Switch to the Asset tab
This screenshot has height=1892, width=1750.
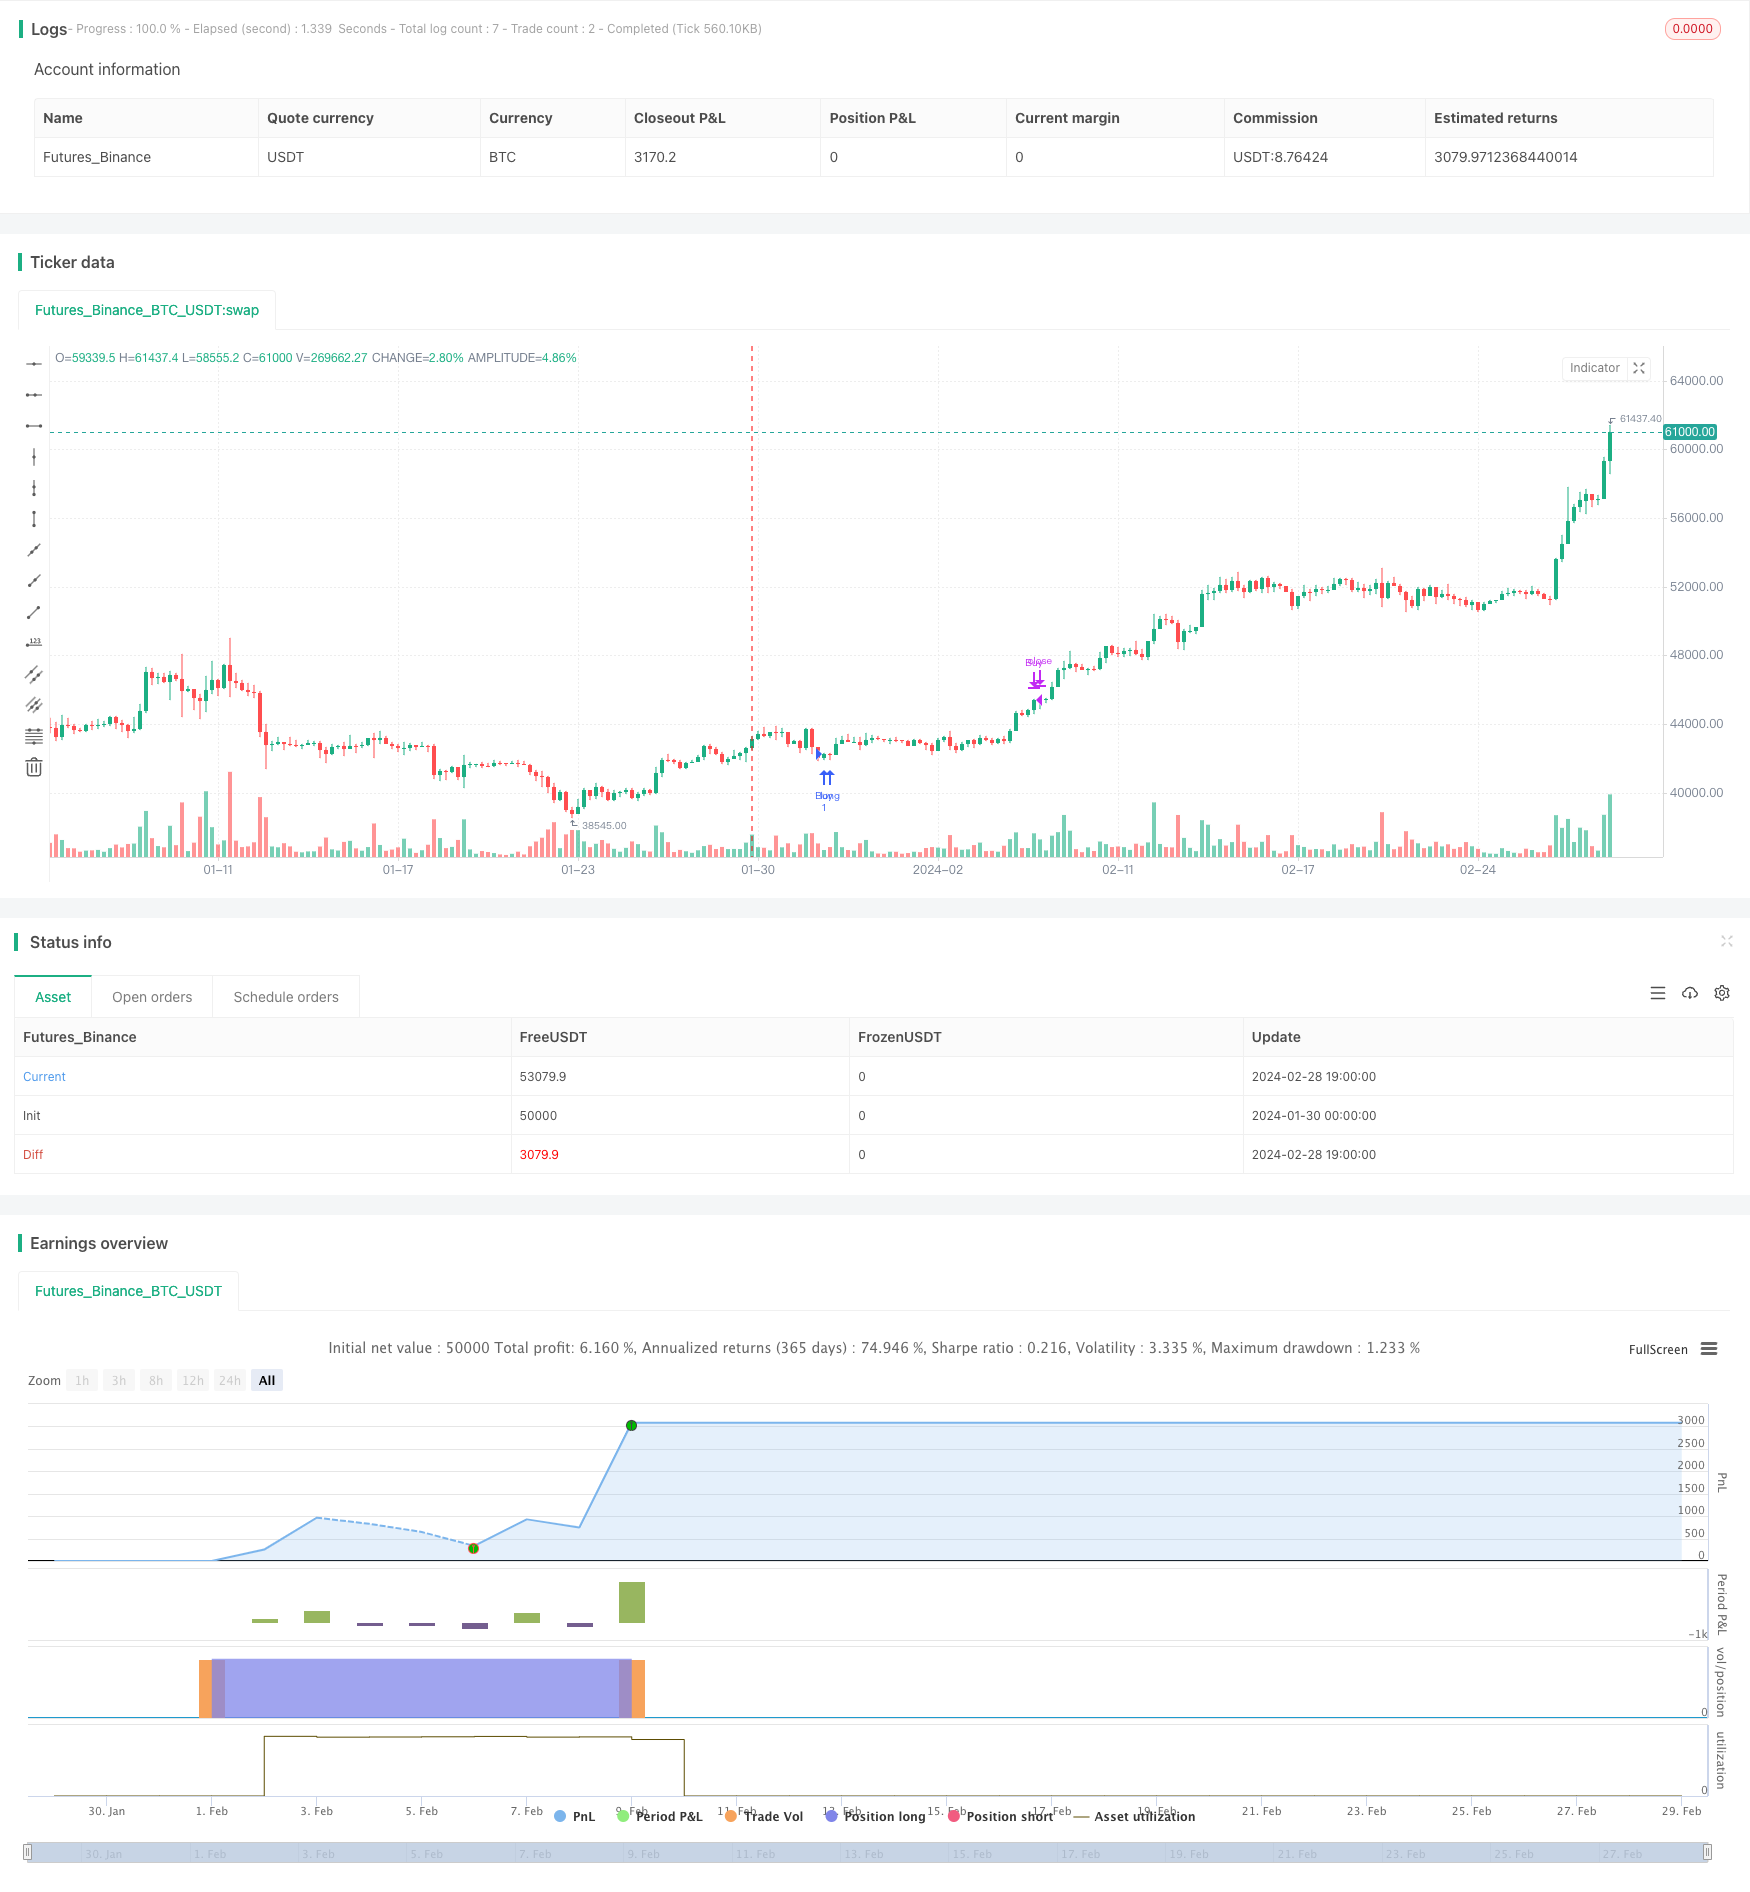[53, 997]
